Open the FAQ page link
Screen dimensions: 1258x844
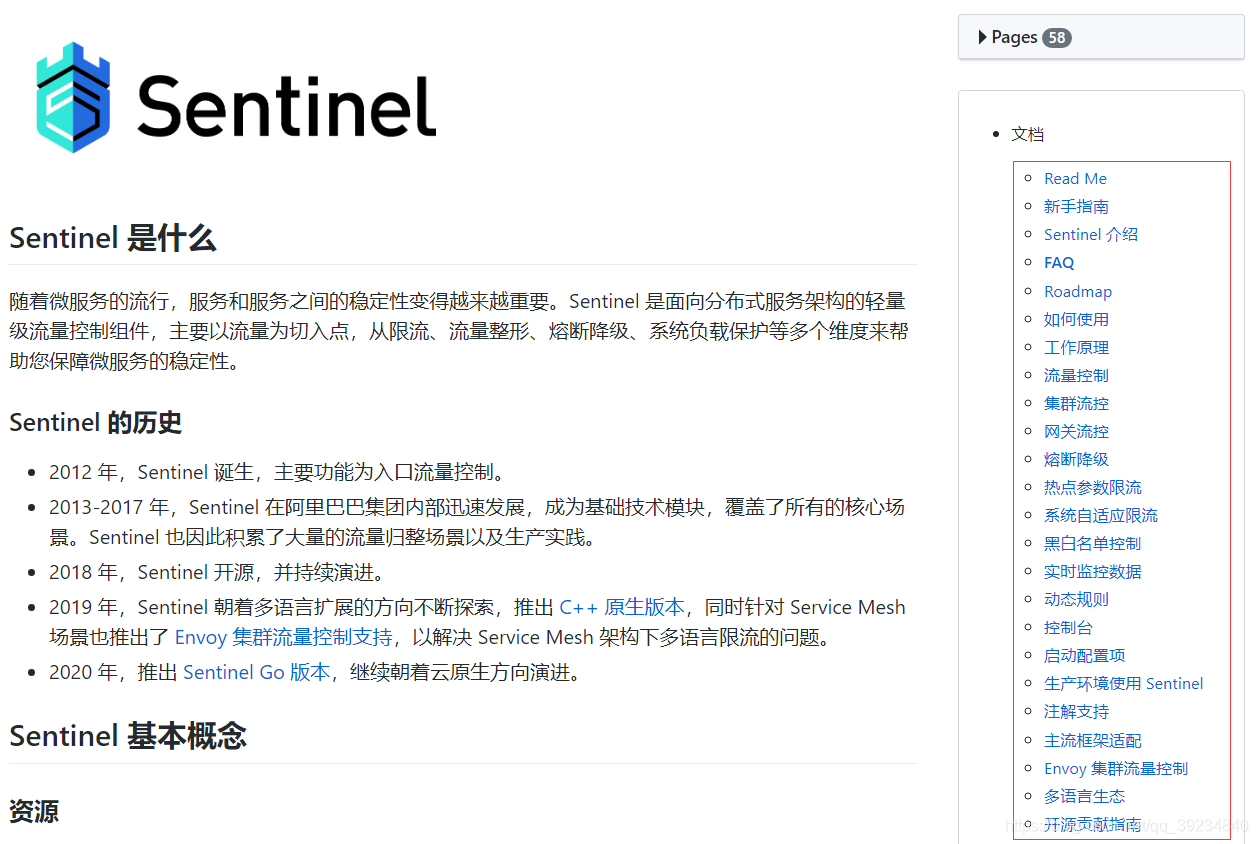click(1059, 262)
